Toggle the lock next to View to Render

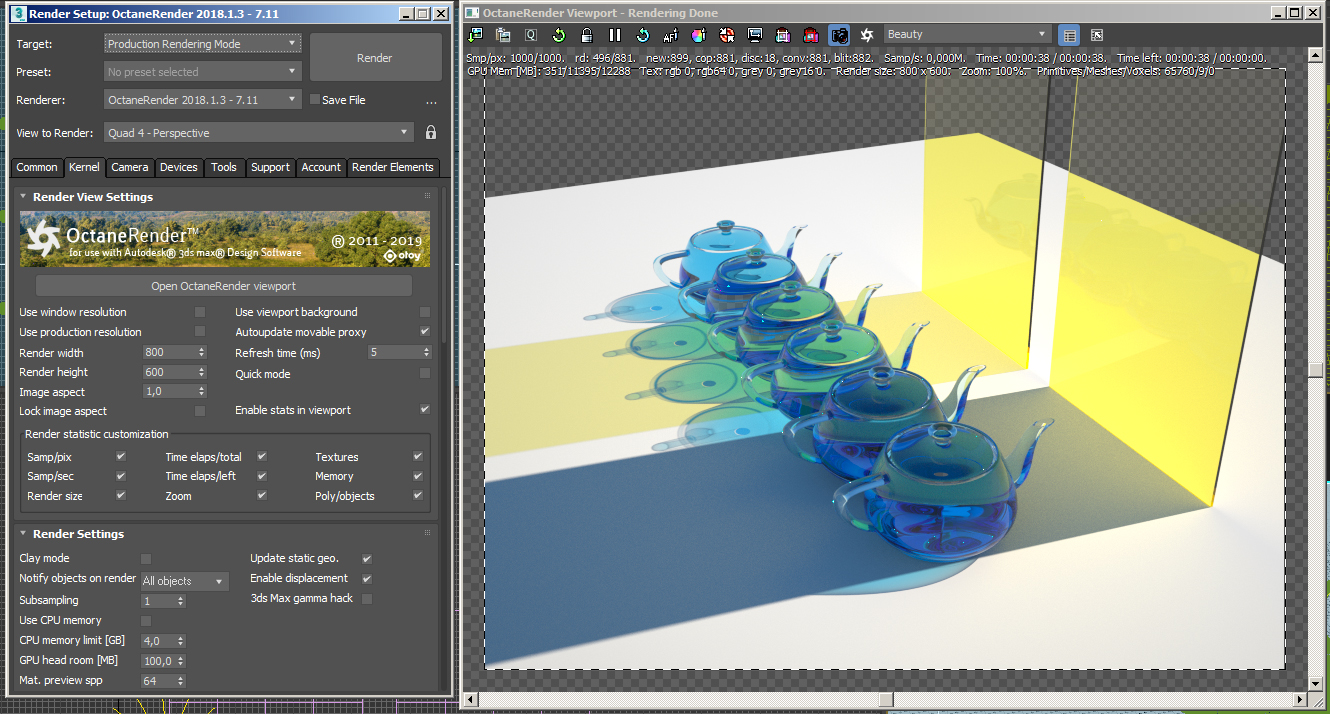pos(431,132)
